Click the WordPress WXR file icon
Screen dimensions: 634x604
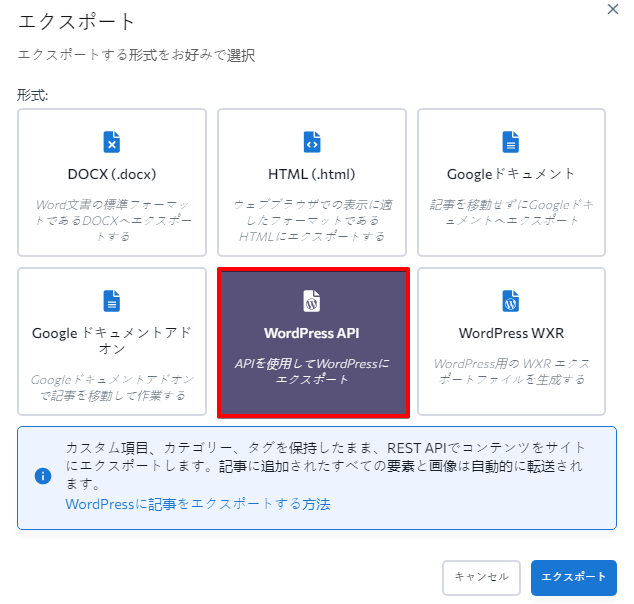[x=511, y=301]
